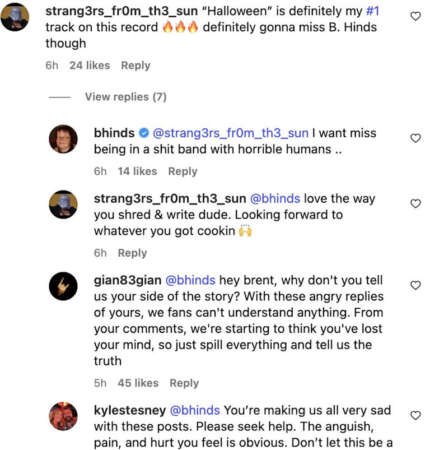This screenshot has width=430, height=450.
Task: Open the #1 hashtag link
Action: pyautogui.click(x=373, y=11)
